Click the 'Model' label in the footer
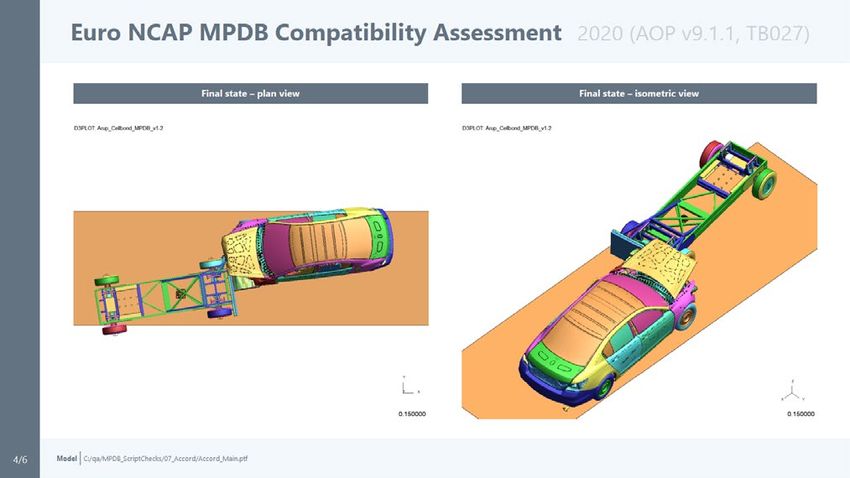The width and height of the screenshot is (850, 478). 67,458
